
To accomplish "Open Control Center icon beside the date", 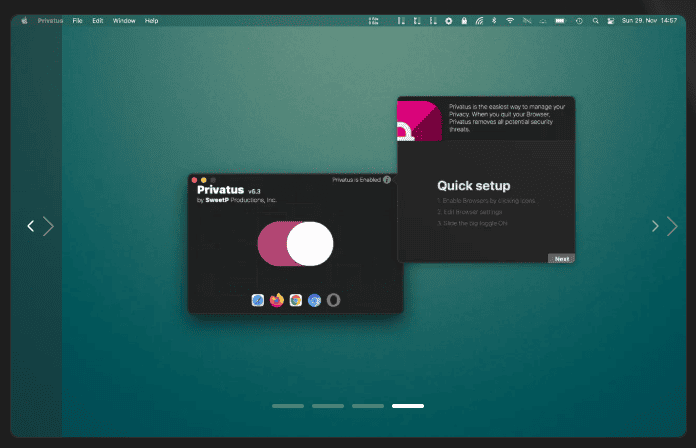I will point(611,21).
